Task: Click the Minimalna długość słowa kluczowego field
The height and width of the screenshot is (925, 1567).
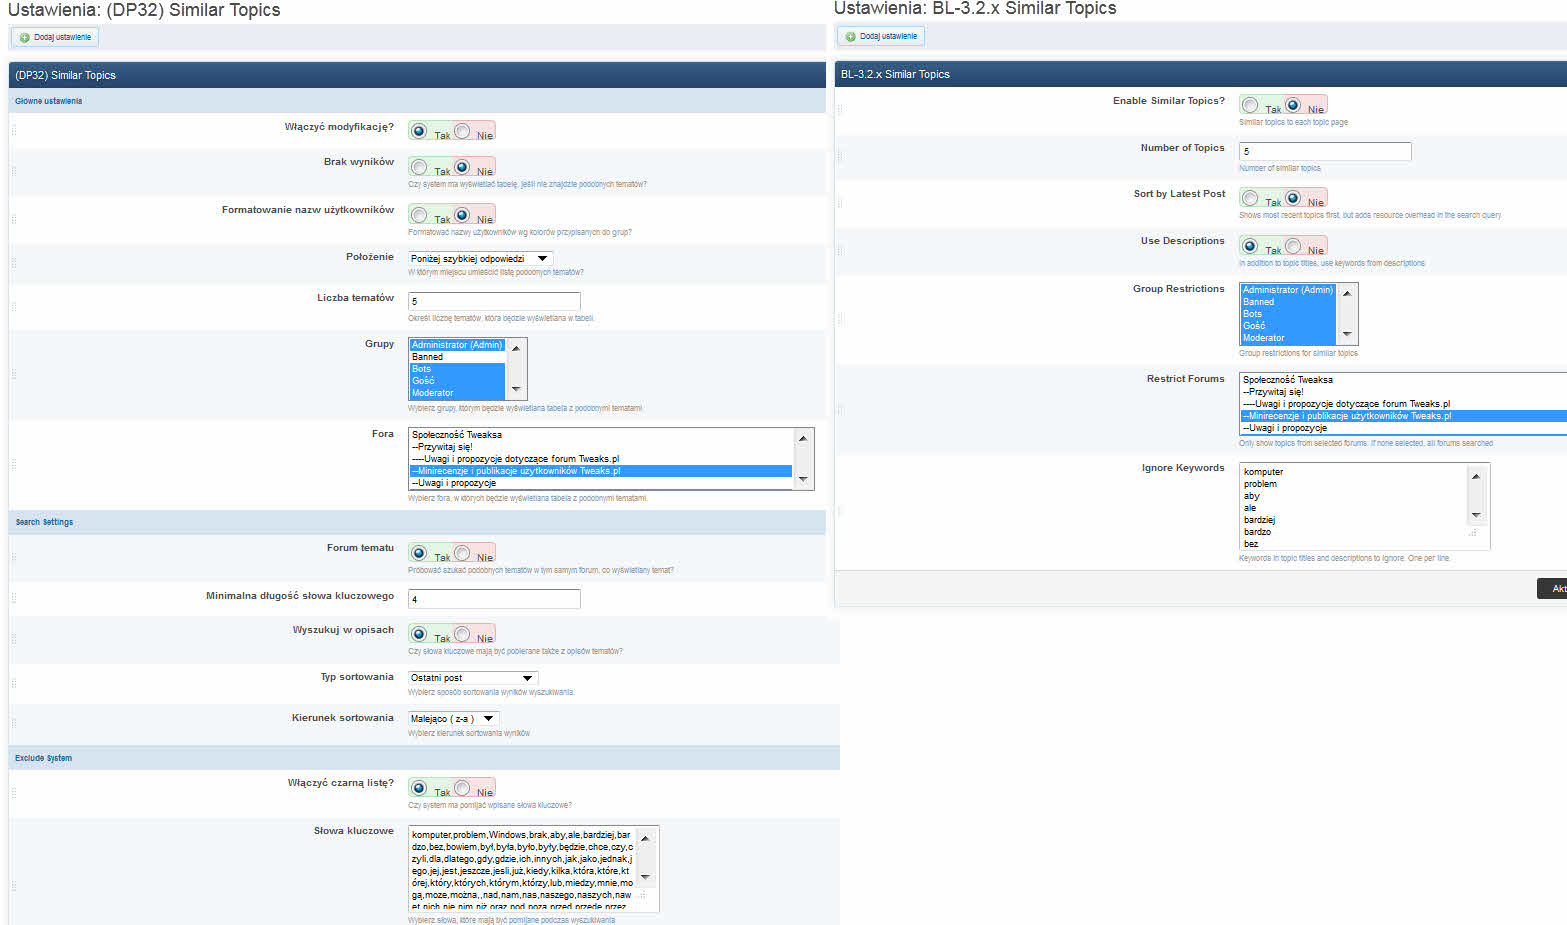Action: 494,599
